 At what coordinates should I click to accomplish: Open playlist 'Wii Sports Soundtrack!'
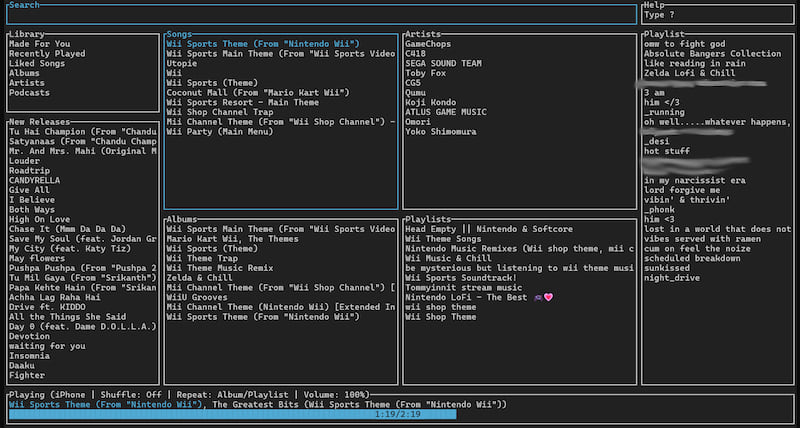461,278
